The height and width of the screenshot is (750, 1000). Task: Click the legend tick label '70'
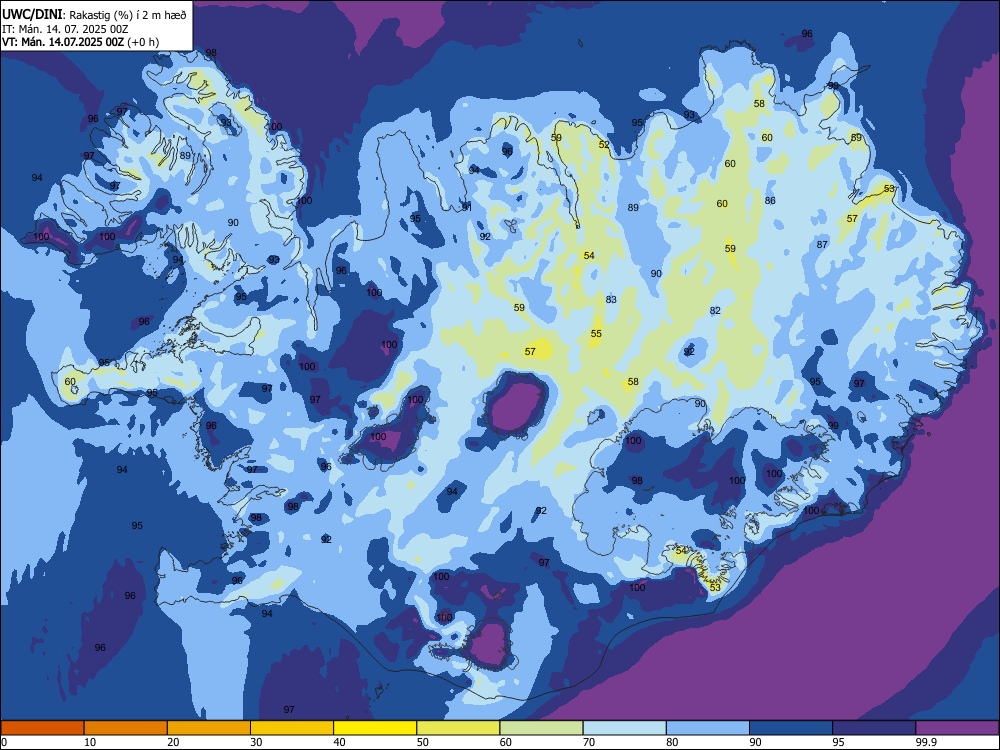click(x=589, y=742)
